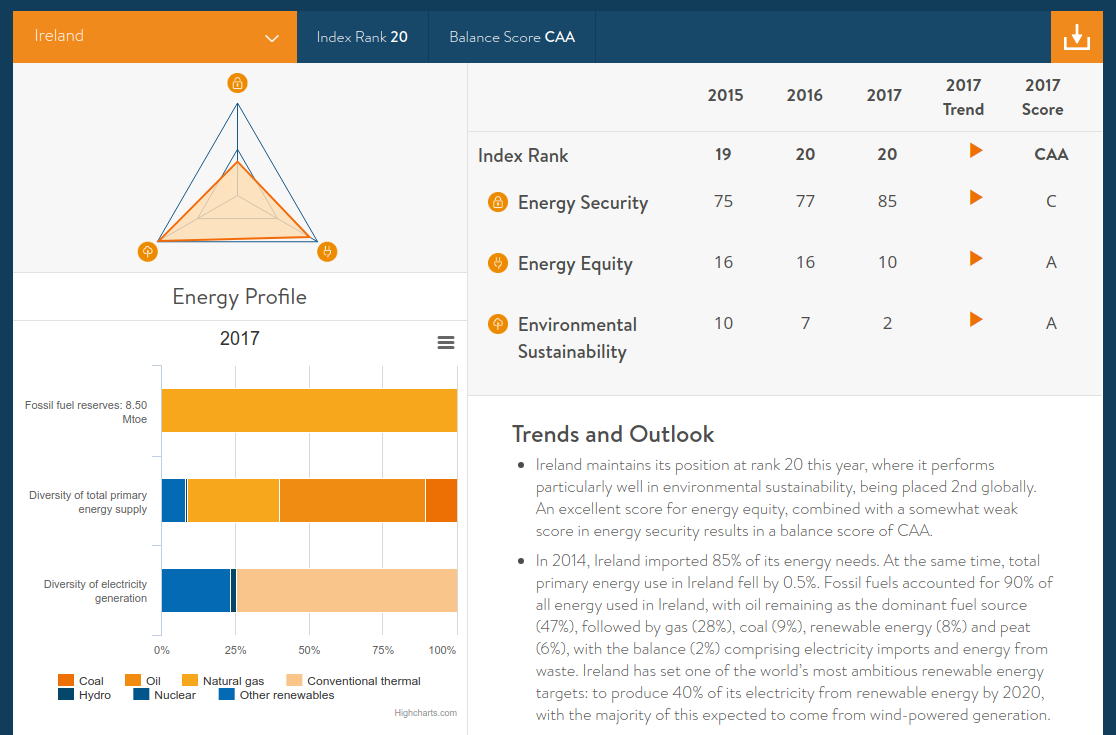This screenshot has height=735, width=1116.
Task: Click the Energy Security score C
Action: (1051, 201)
